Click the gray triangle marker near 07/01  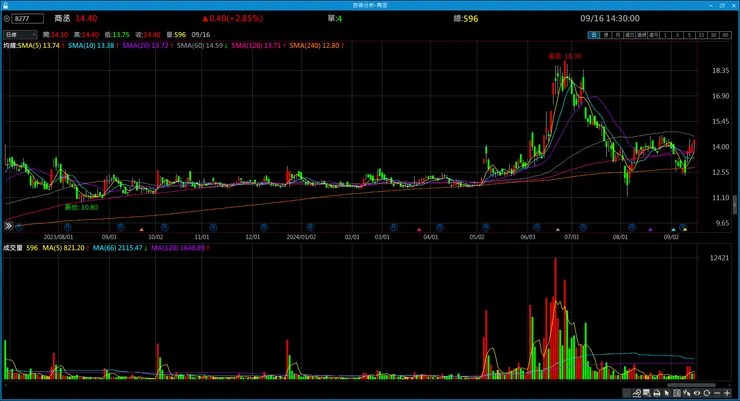coord(558,230)
